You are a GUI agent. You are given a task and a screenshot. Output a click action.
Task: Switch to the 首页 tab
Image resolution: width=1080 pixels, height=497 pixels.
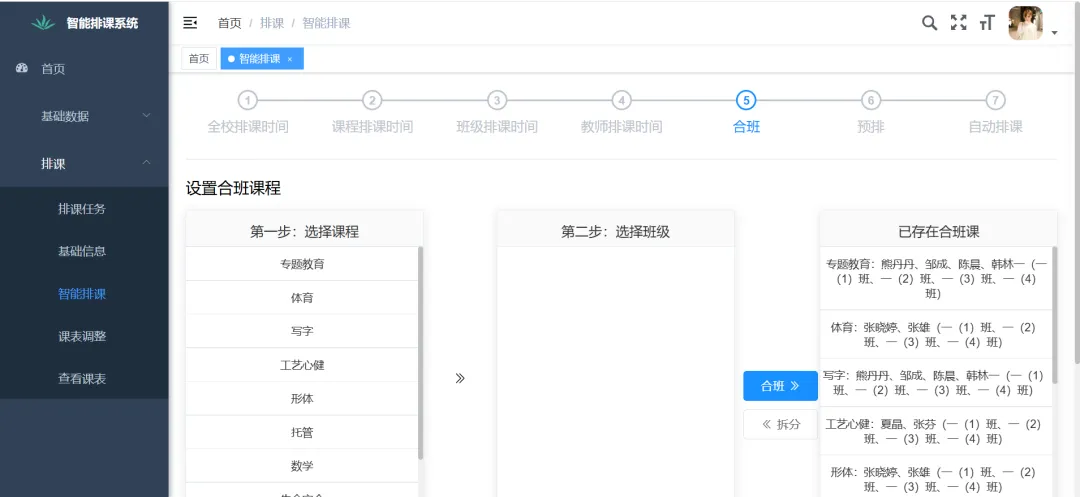tap(199, 59)
